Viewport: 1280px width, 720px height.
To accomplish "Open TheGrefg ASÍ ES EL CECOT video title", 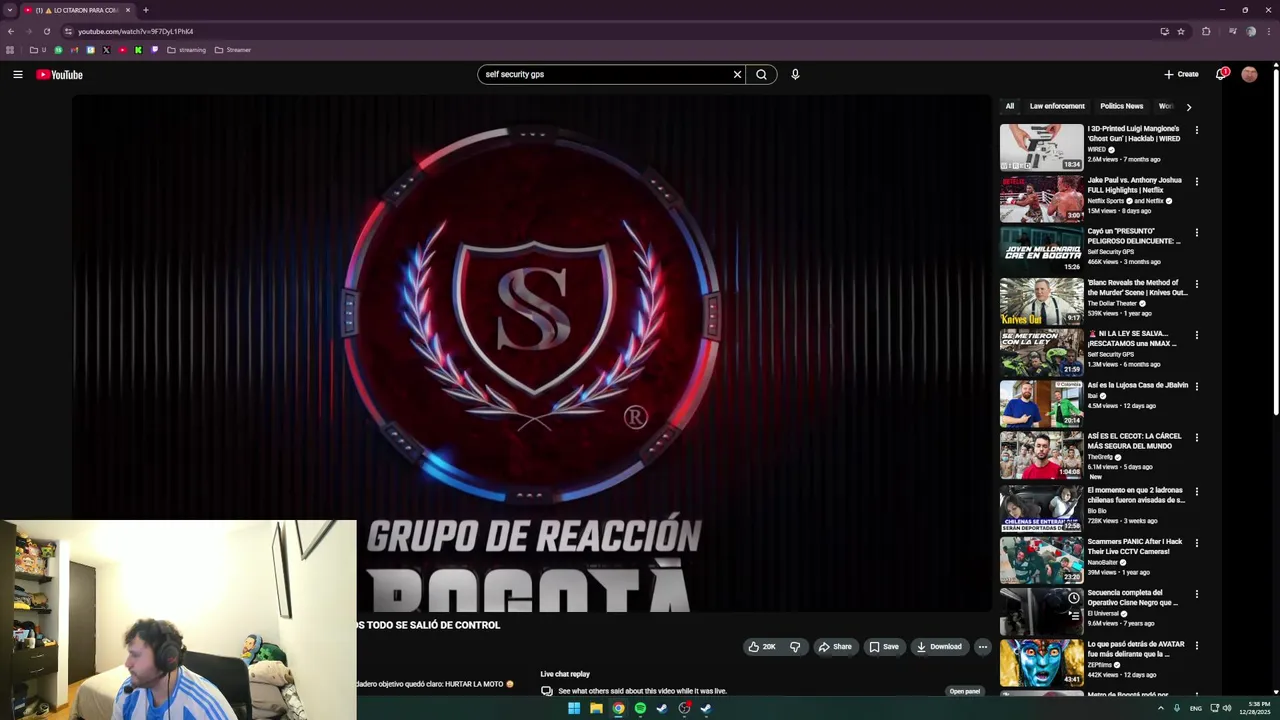I will point(1134,441).
